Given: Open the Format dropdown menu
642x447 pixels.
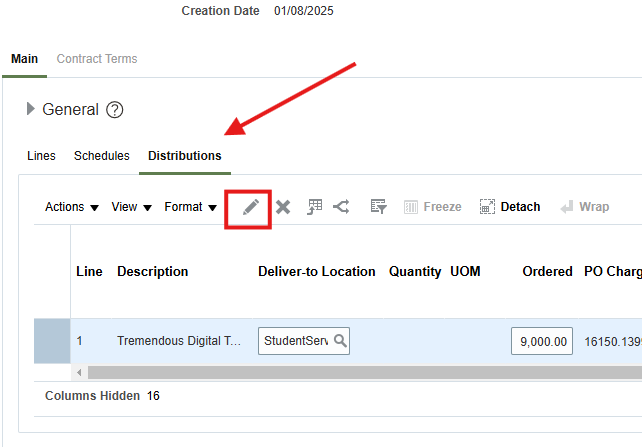Looking at the screenshot, I should [x=190, y=207].
